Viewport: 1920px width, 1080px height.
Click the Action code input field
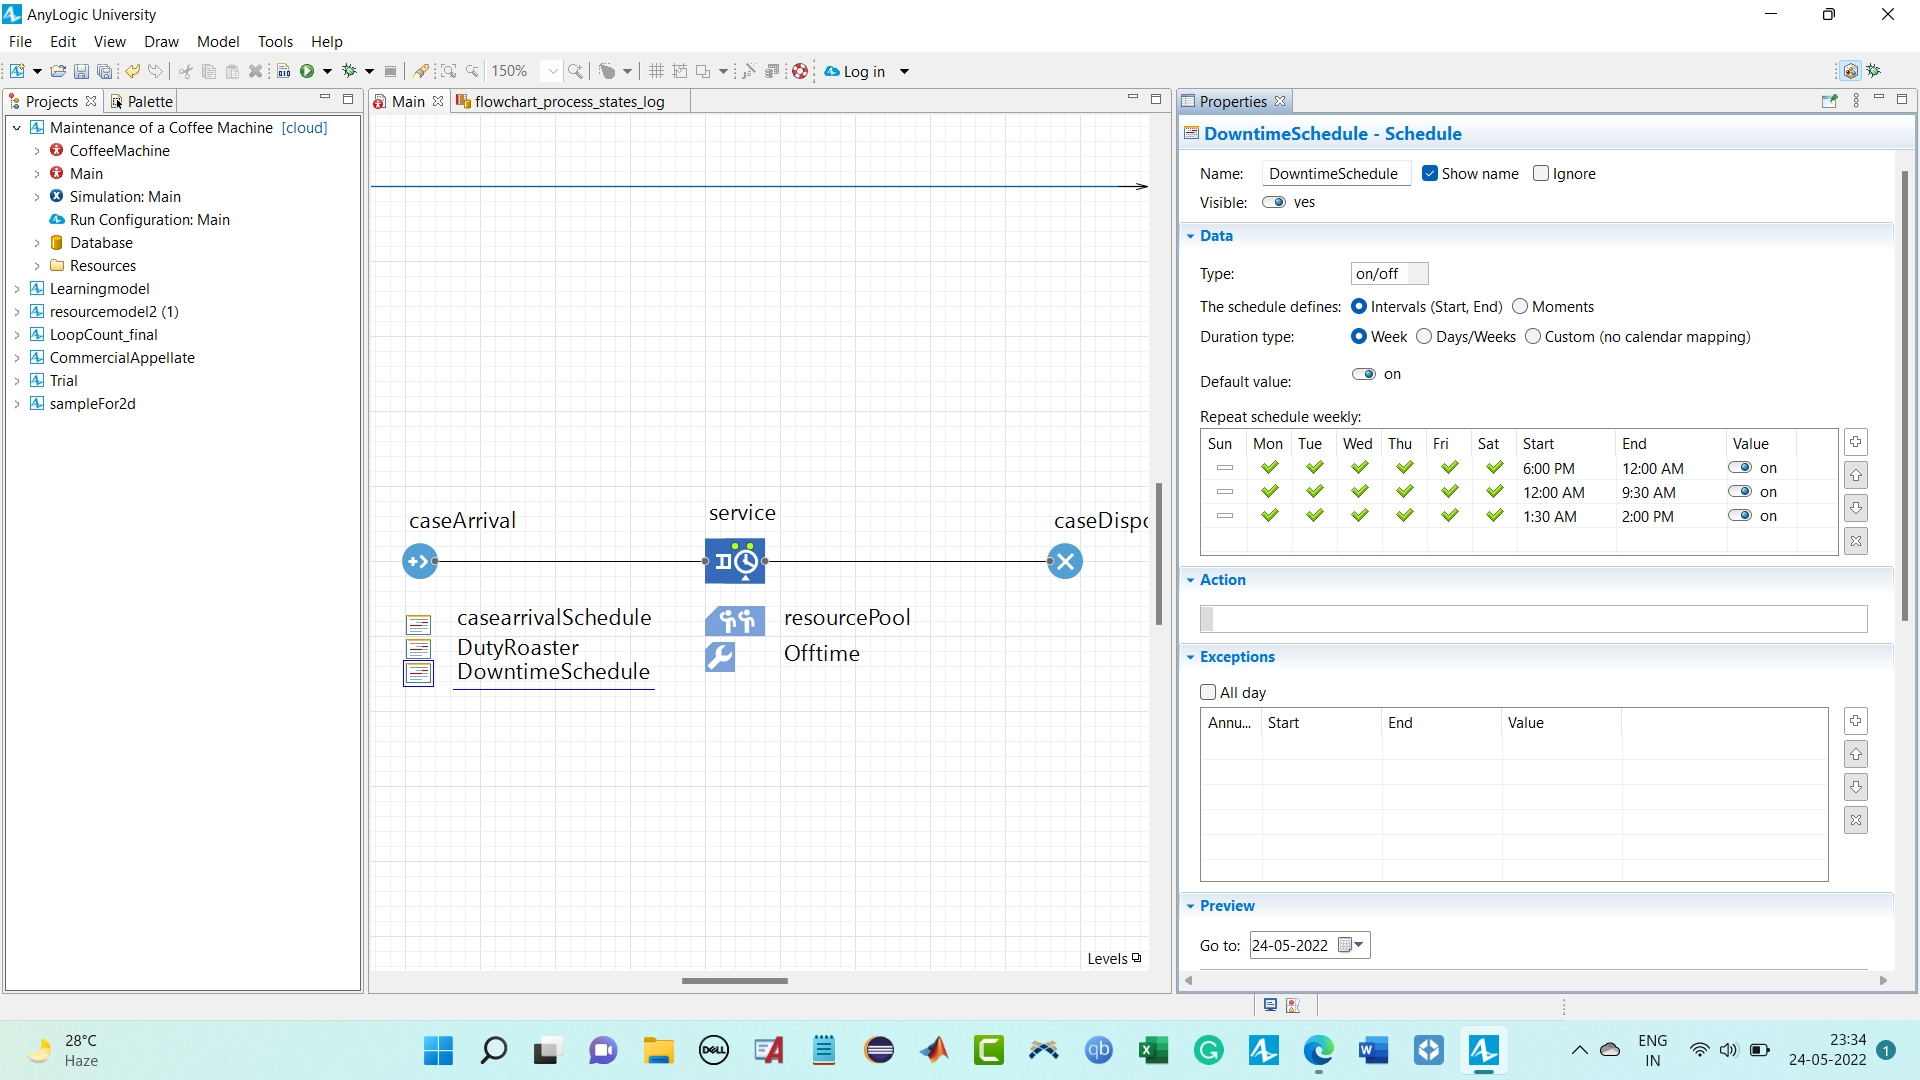(1533, 619)
